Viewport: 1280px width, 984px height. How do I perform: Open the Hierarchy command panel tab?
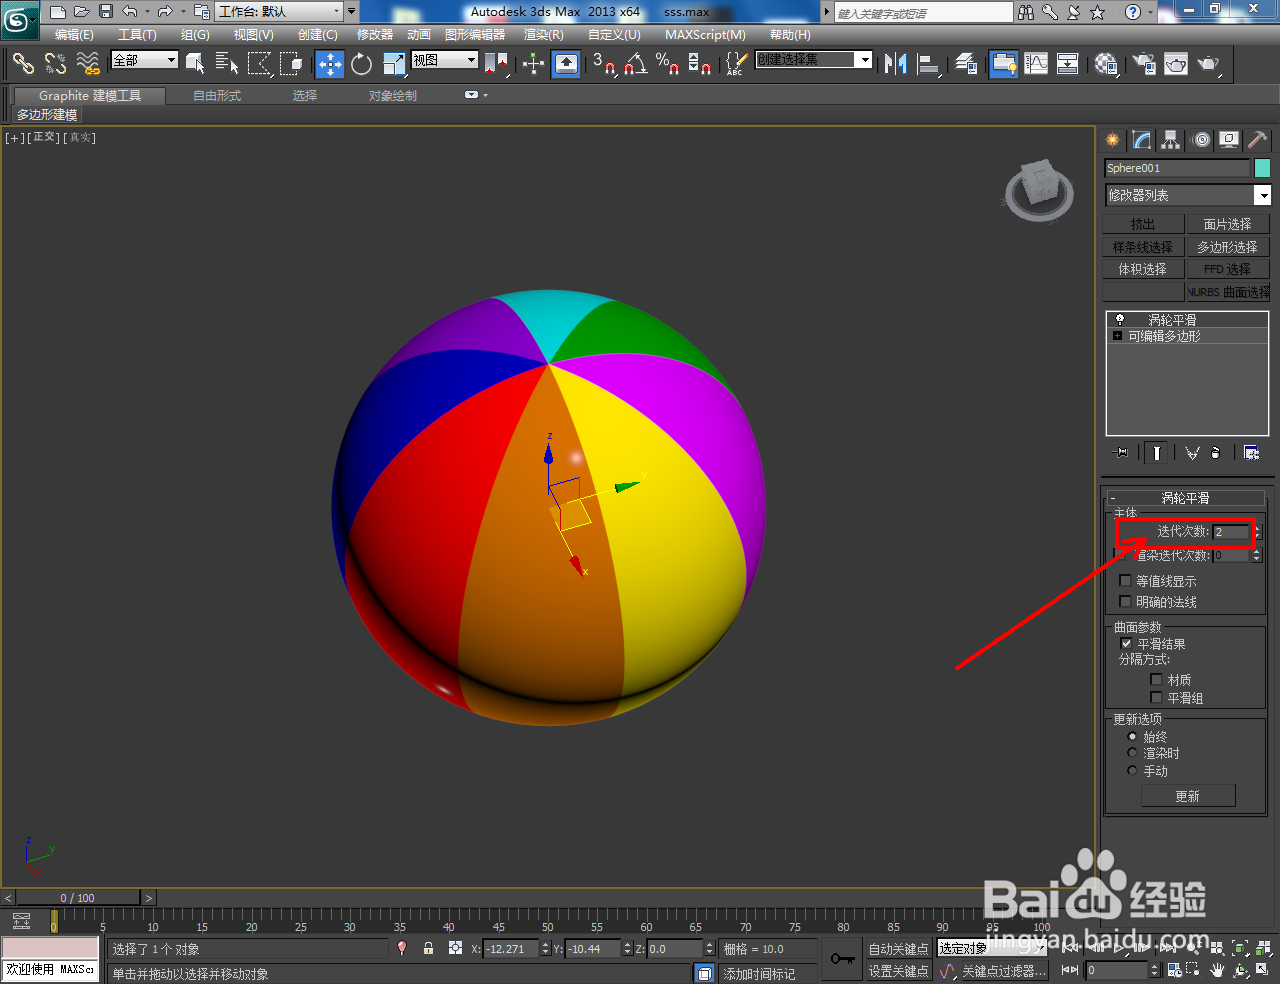[x=1171, y=140]
